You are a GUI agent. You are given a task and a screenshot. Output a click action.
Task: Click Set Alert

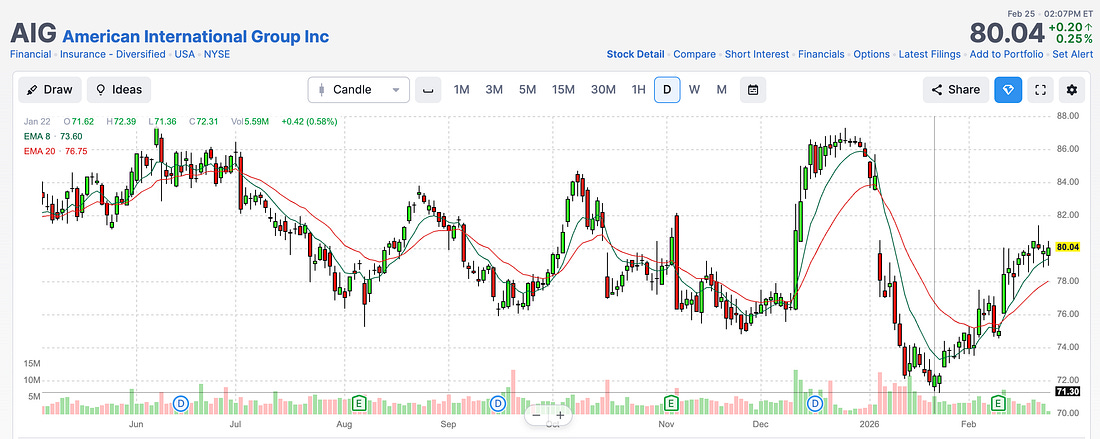pyautogui.click(x=1072, y=54)
